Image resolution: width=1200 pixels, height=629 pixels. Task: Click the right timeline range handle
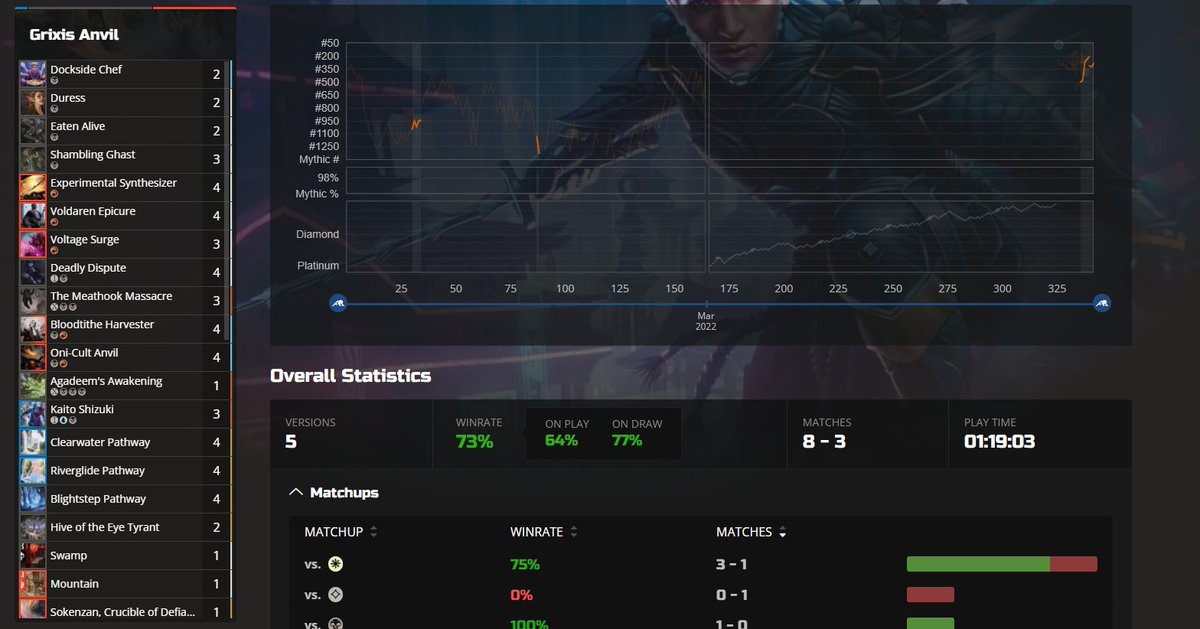[1101, 304]
